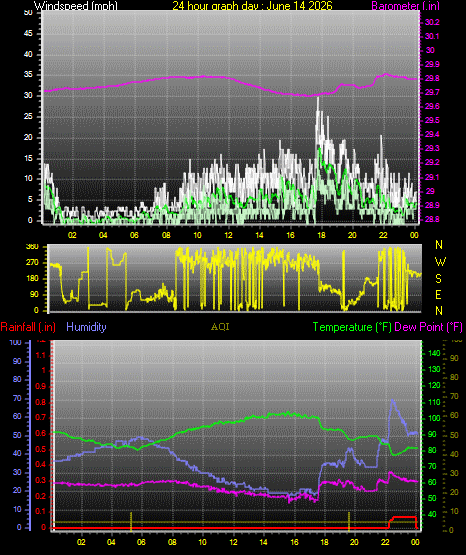This screenshot has width=466, height=555.
Task: Click hour label 14 under bottom graph
Action: click(263, 542)
